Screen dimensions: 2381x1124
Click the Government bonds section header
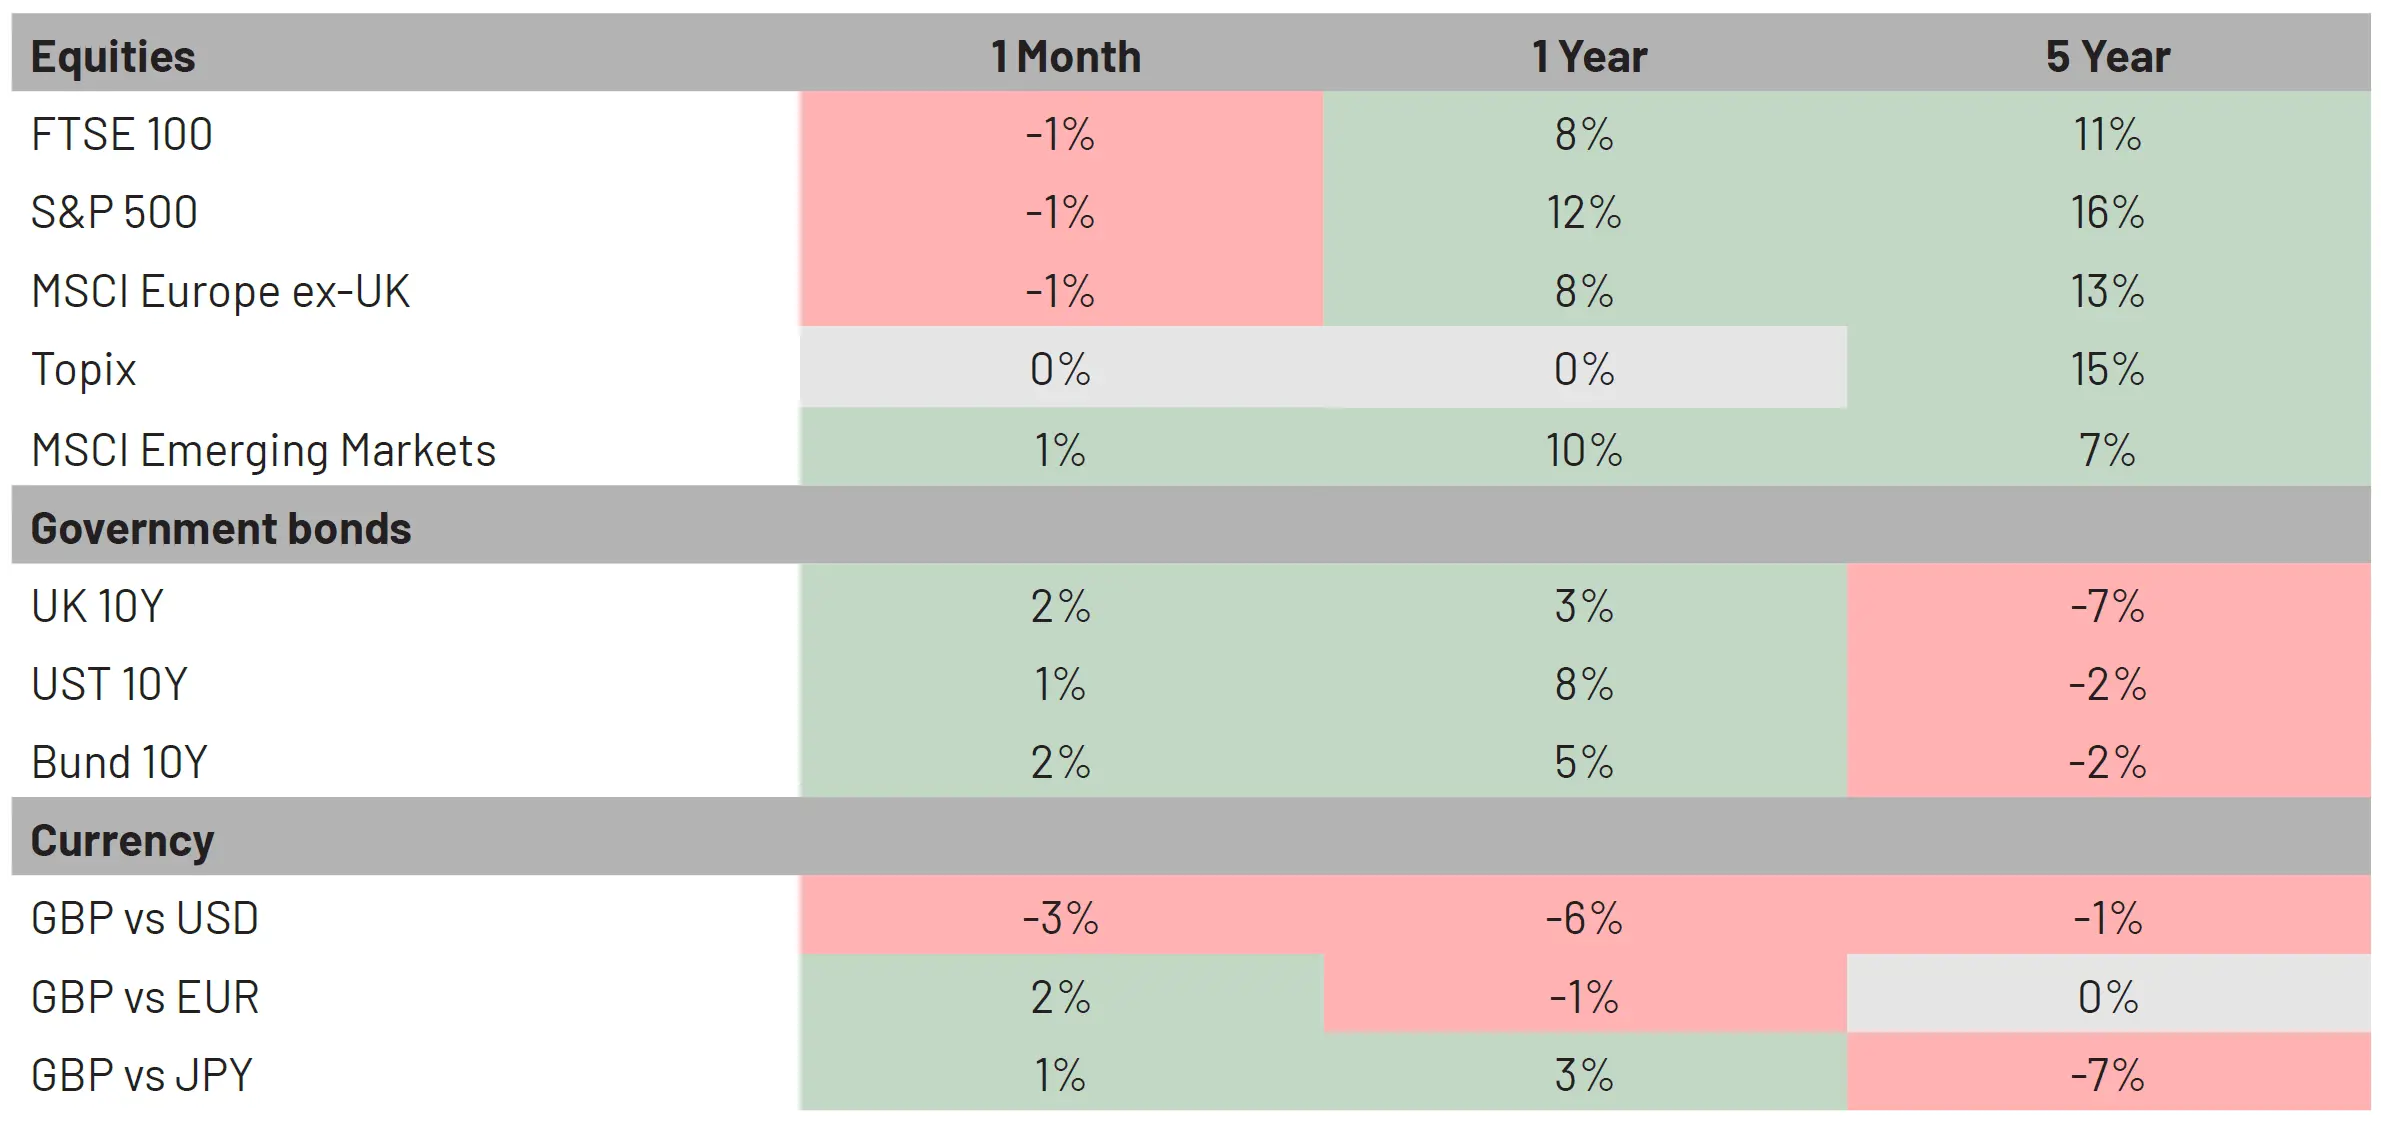[221, 528]
